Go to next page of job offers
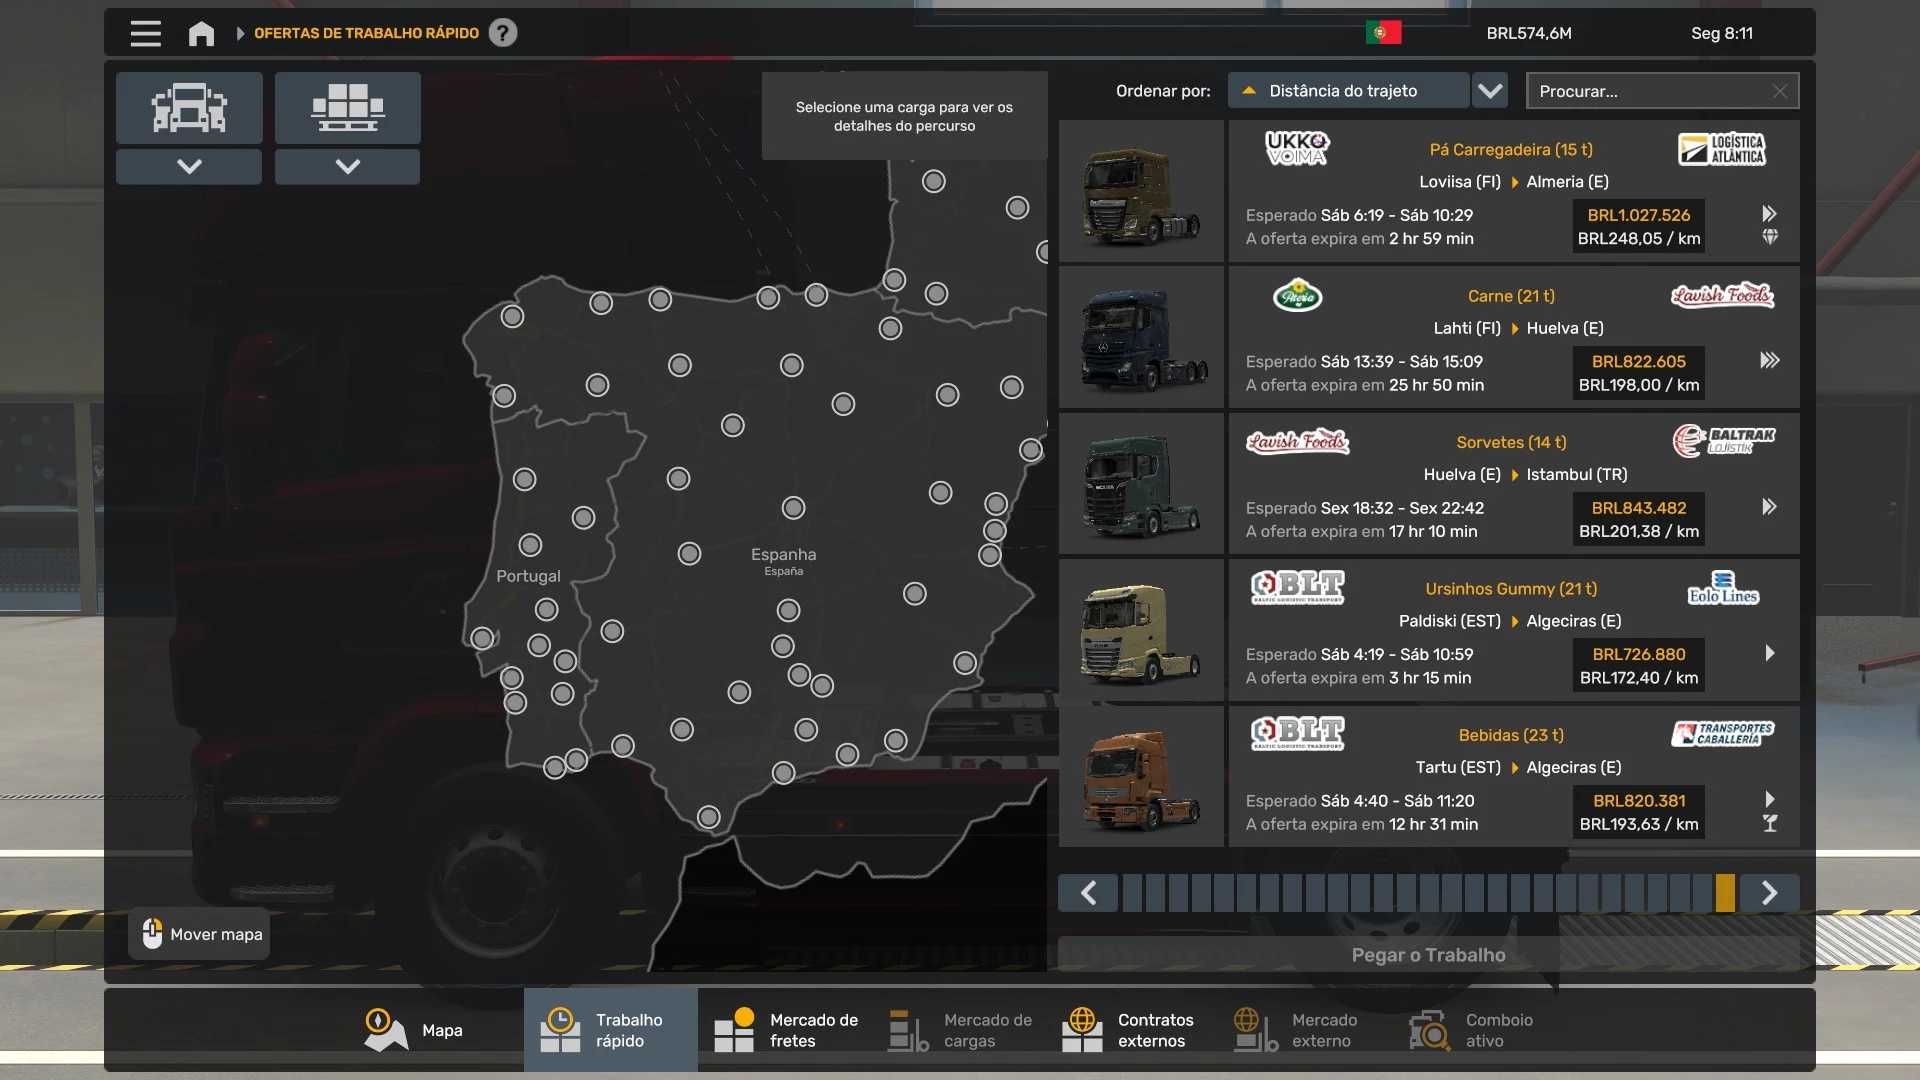 pyautogui.click(x=1769, y=893)
